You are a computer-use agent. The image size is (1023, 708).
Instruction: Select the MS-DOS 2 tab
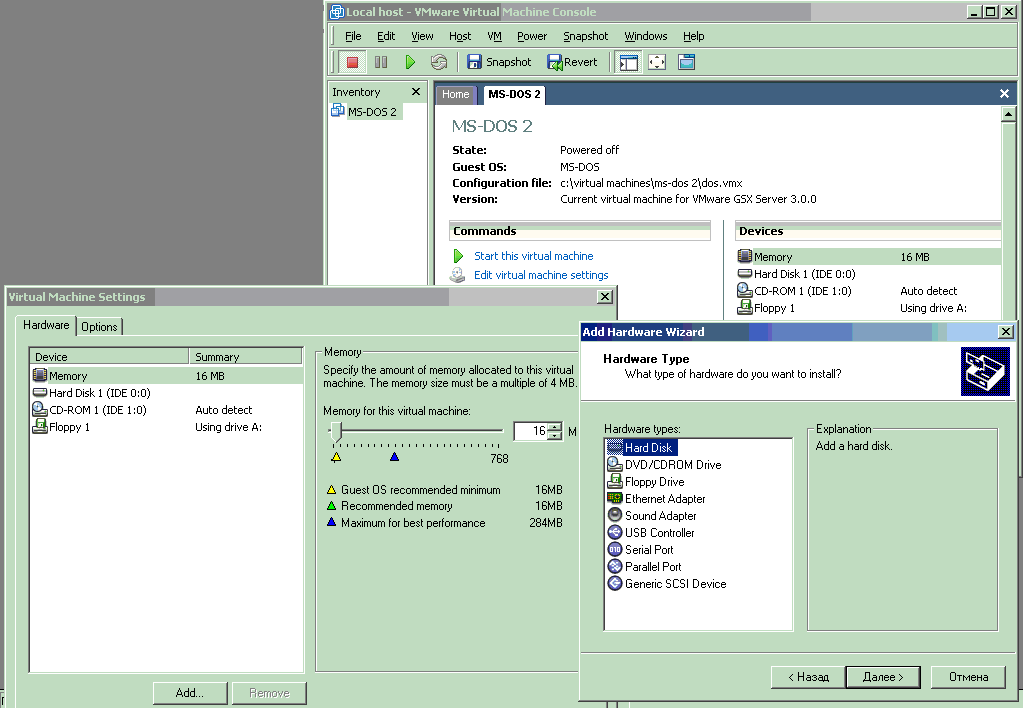point(514,95)
